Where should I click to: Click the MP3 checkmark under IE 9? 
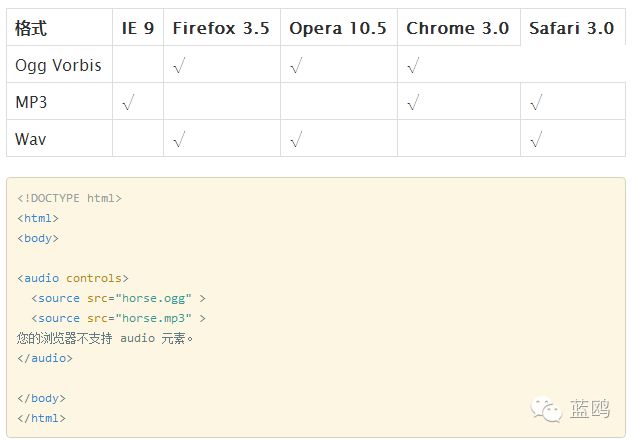(x=128, y=102)
